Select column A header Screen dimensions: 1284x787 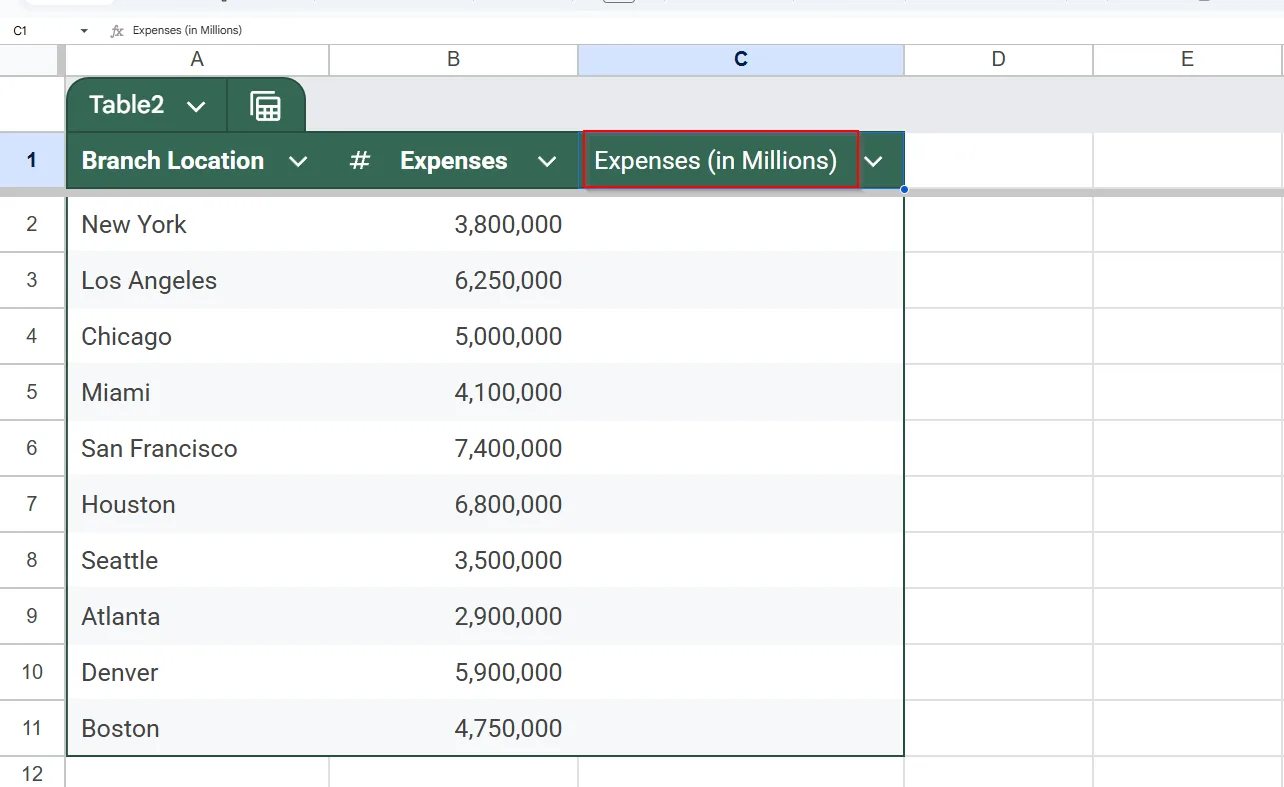click(x=197, y=60)
